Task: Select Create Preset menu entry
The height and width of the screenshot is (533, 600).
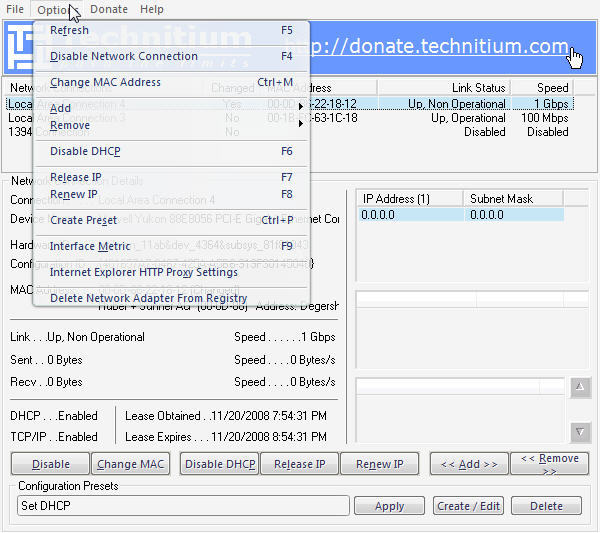Action: (x=171, y=220)
